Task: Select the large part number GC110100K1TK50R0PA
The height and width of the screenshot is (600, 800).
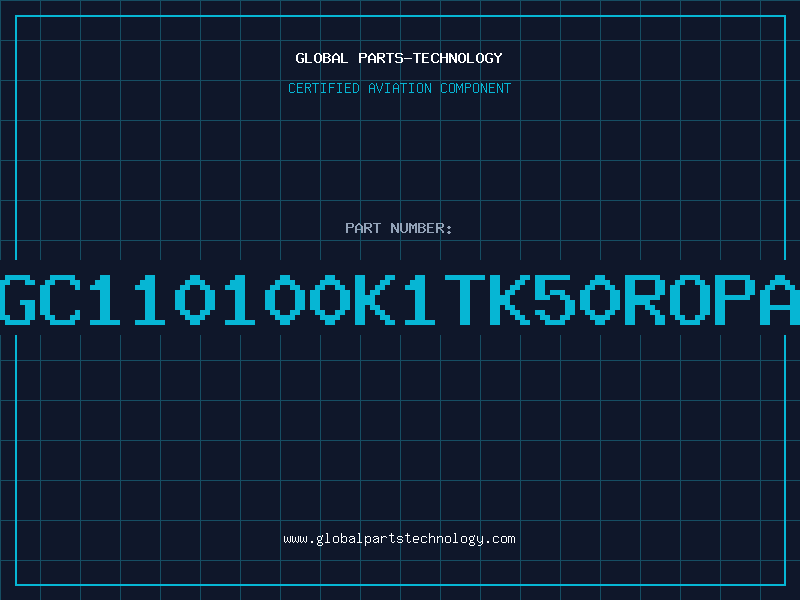Action: click(x=400, y=299)
